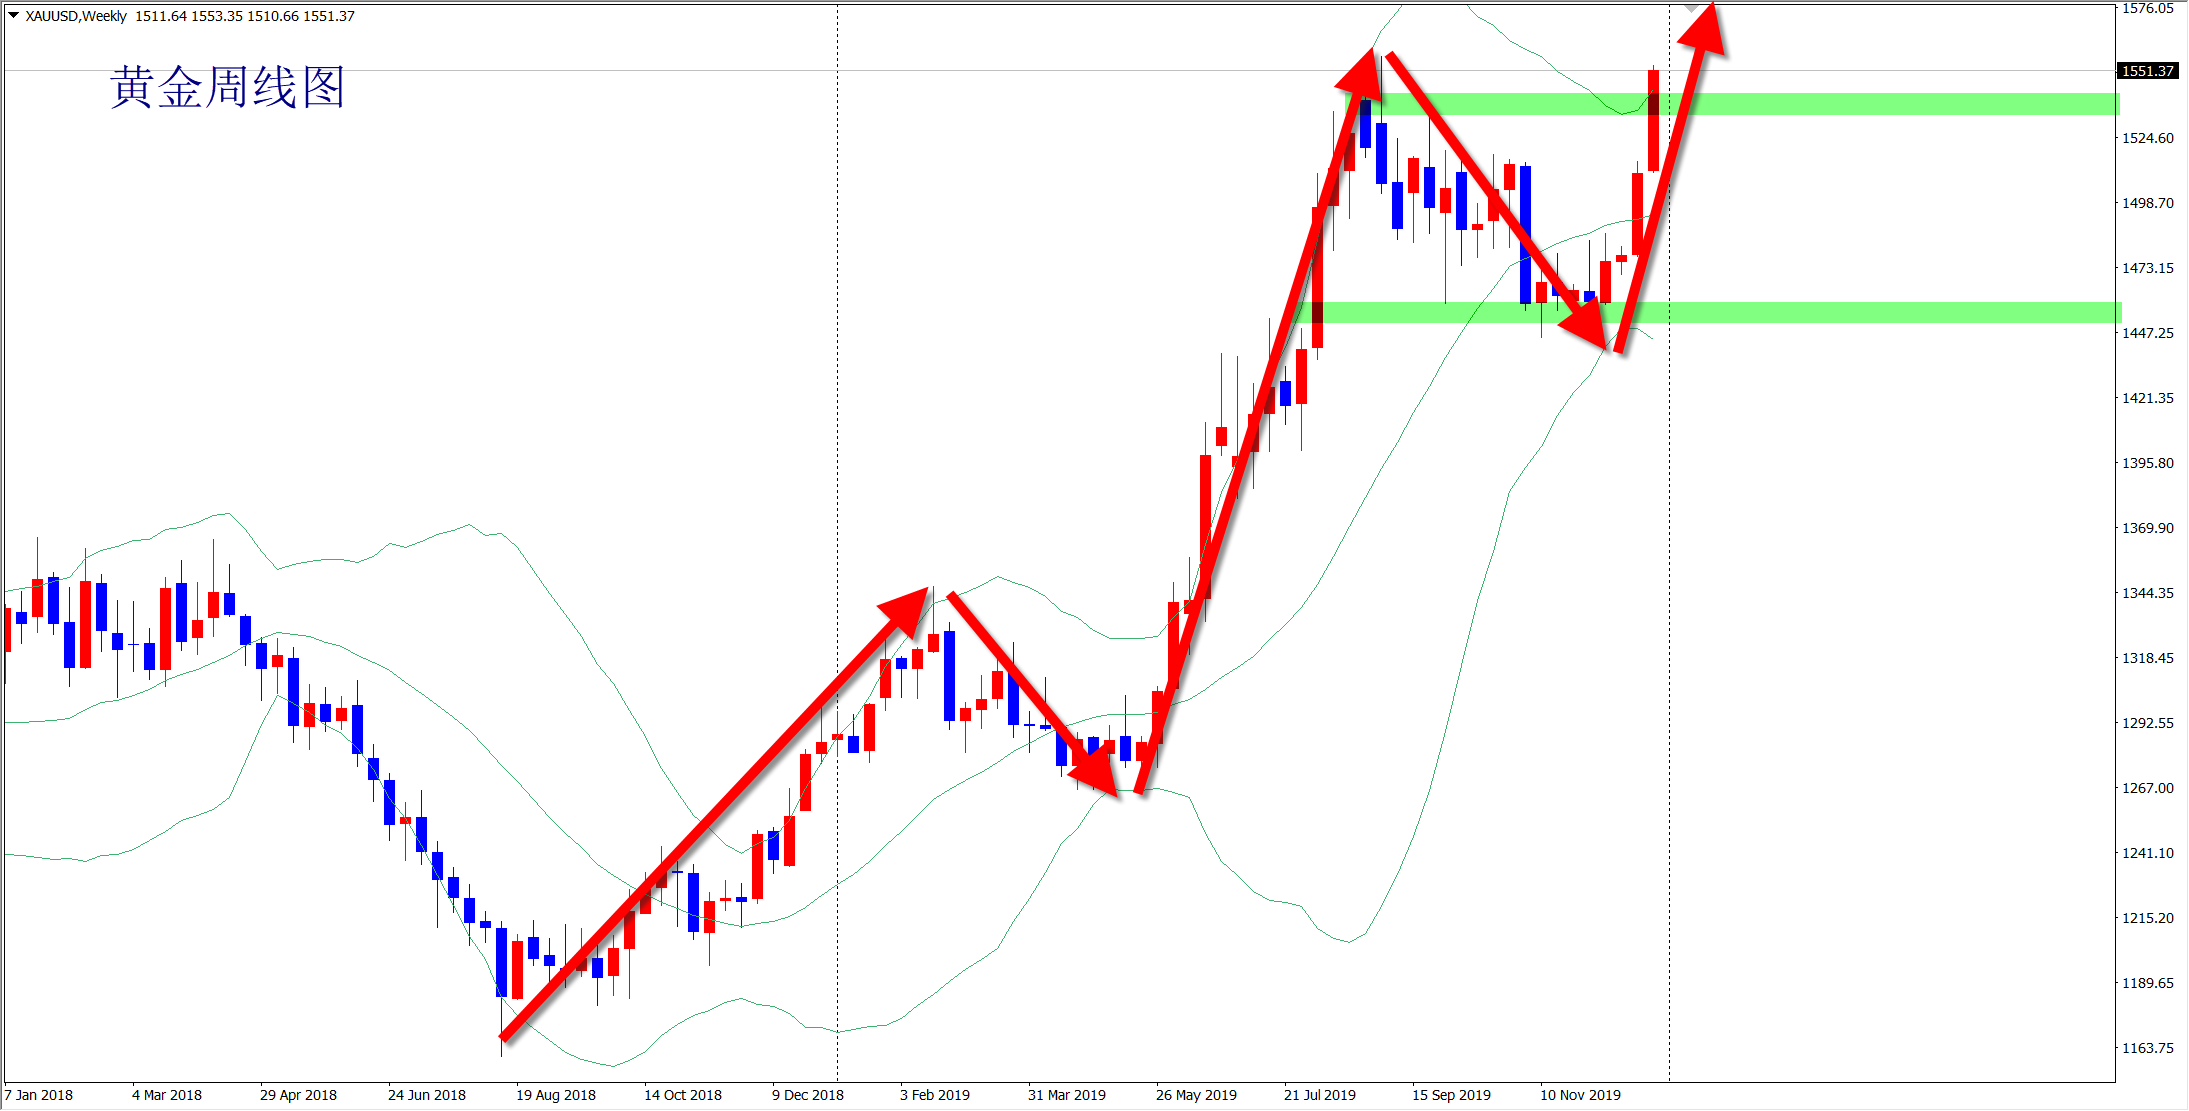
Task: Click the 19 Aug 2018 date label
Action: [x=556, y=1095]
